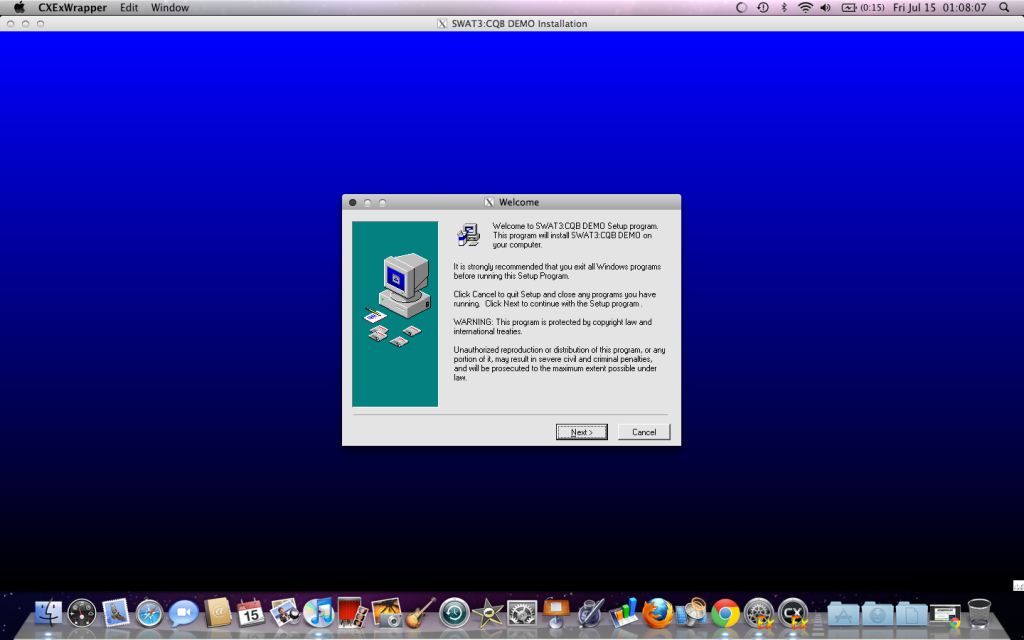Click the computer setup illustration

coord(395,314)
